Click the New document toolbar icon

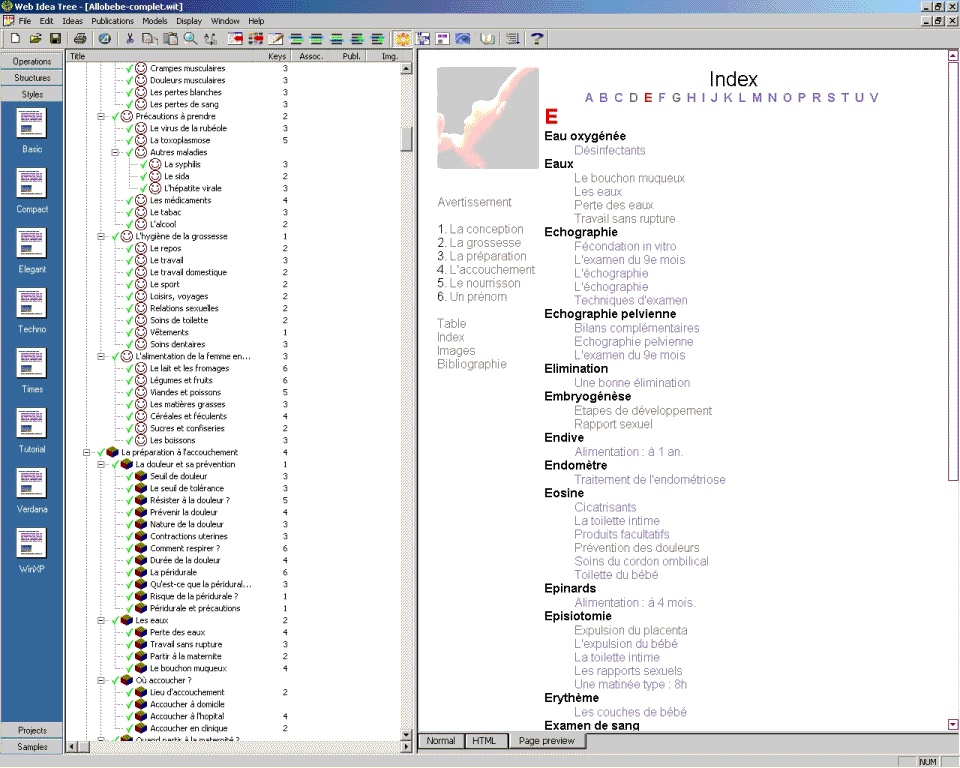coord(15,39)
